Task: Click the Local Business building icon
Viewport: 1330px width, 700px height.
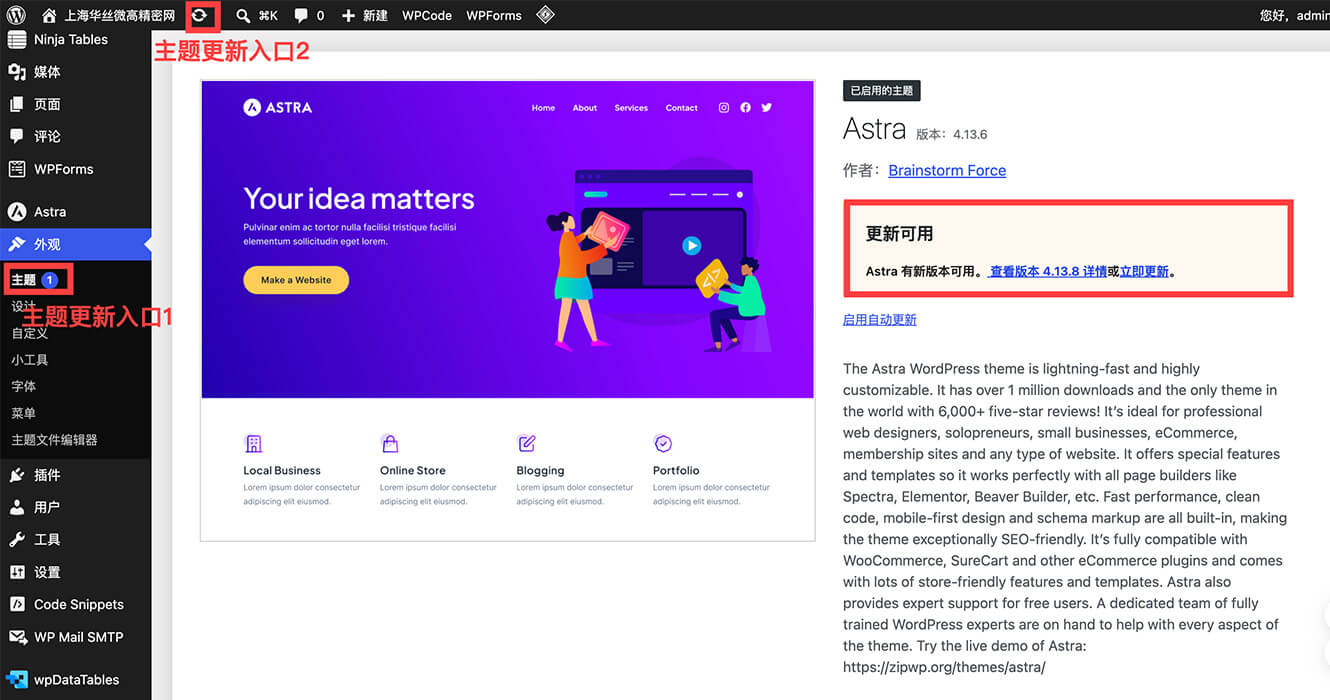Action: click(x=253, y=443)
